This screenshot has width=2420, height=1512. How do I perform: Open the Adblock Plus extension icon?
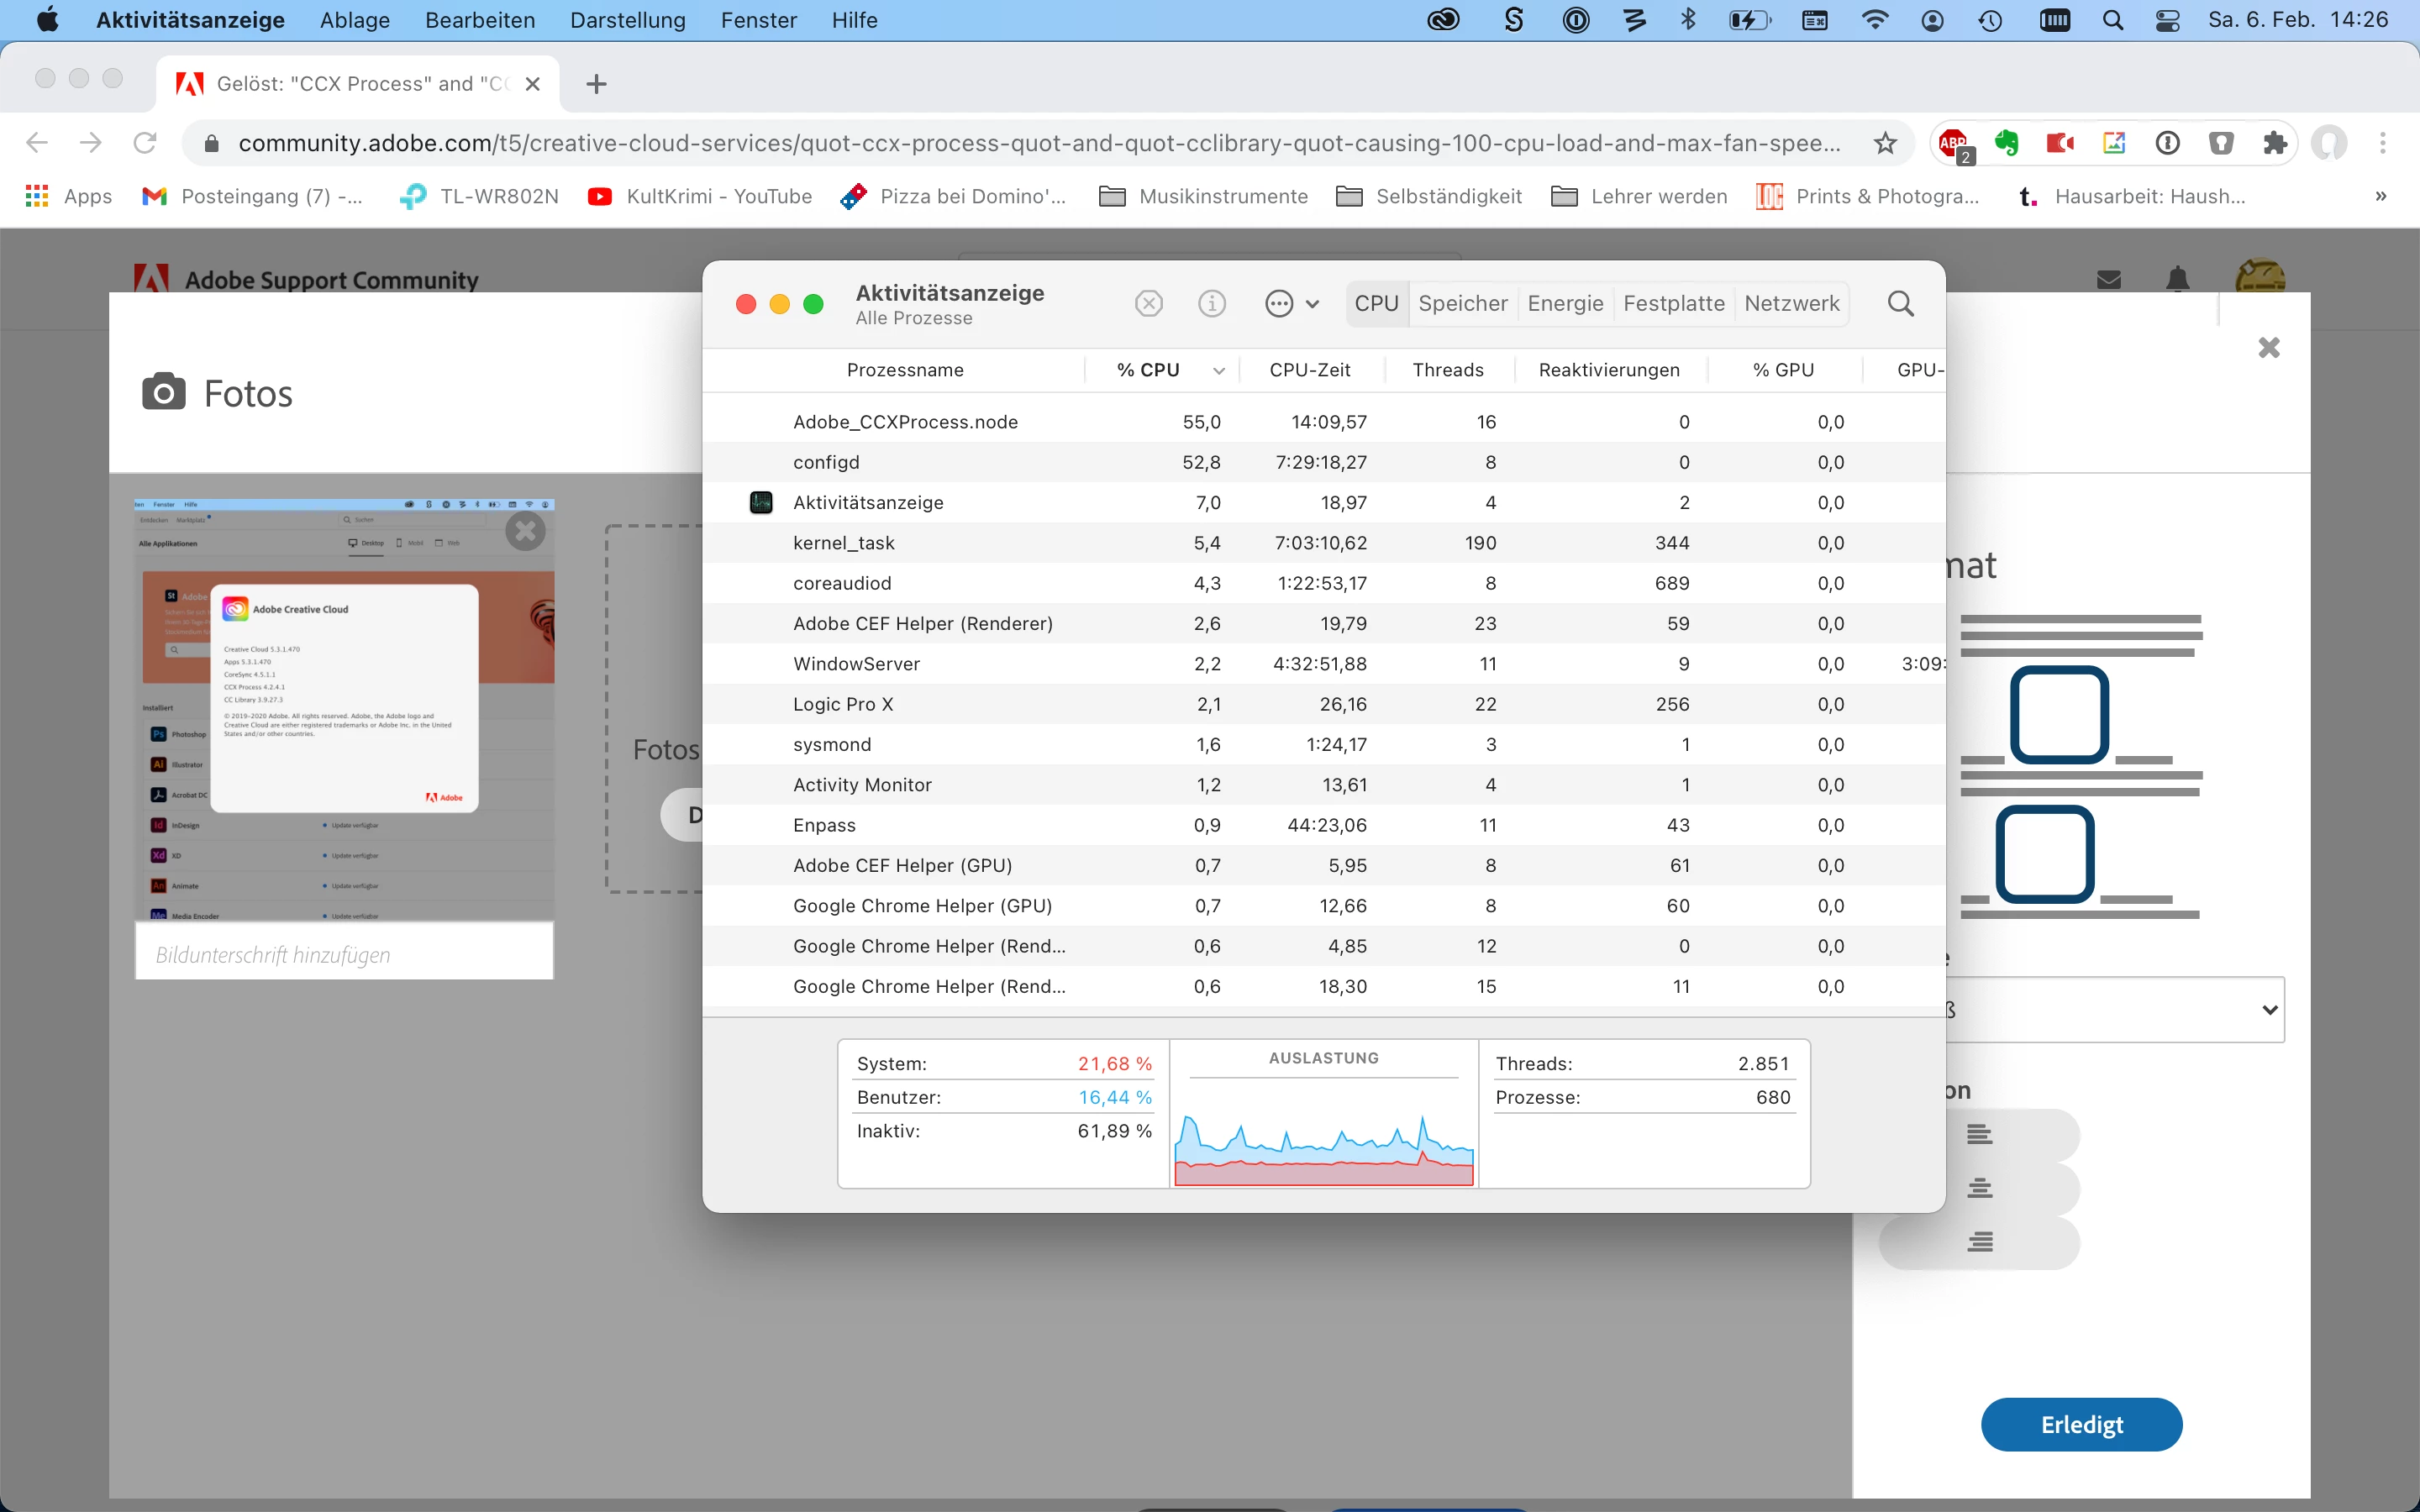pos(1953,143)
